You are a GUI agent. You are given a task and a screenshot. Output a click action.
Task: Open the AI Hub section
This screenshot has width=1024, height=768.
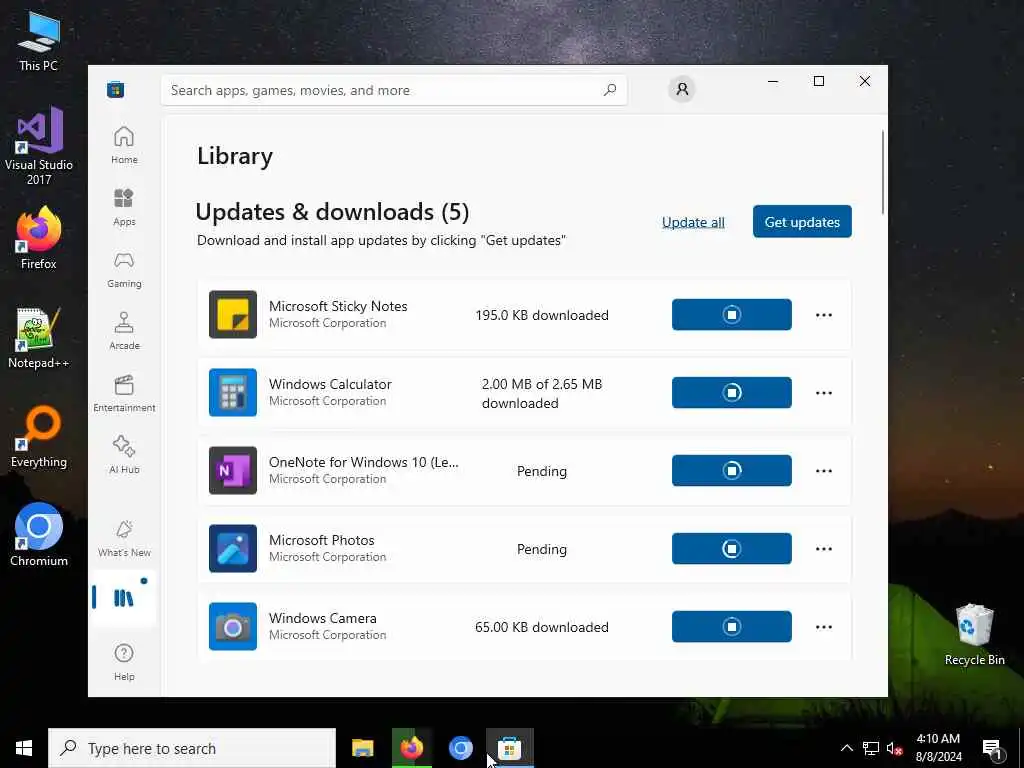(124, 455)
